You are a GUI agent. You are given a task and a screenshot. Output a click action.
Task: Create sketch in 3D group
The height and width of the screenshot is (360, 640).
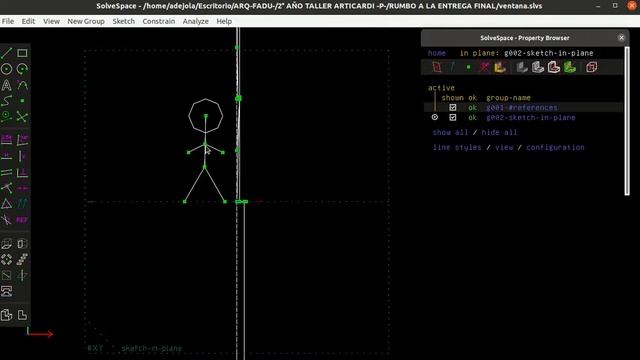coord(22,276)
